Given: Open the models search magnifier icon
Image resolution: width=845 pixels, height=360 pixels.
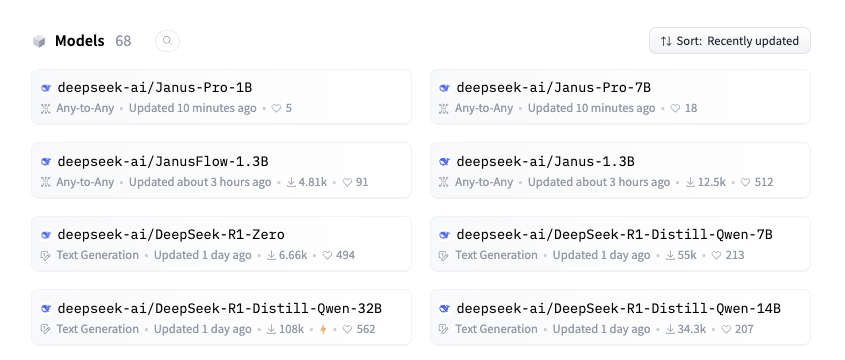Looking at the screenshot, I should point(168,40).
